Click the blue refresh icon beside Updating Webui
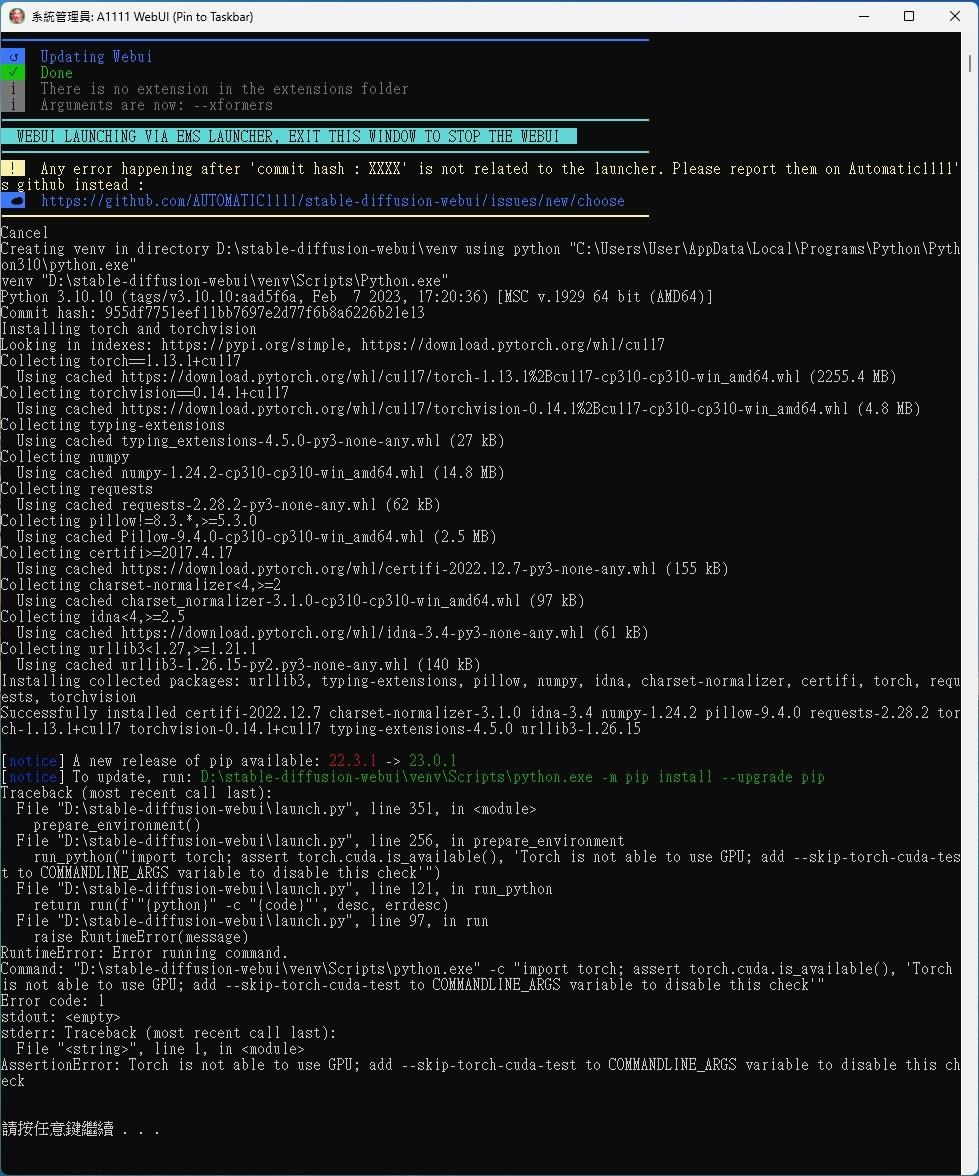The width and height of the screenshot is (979, 1176). click(12, 57)
